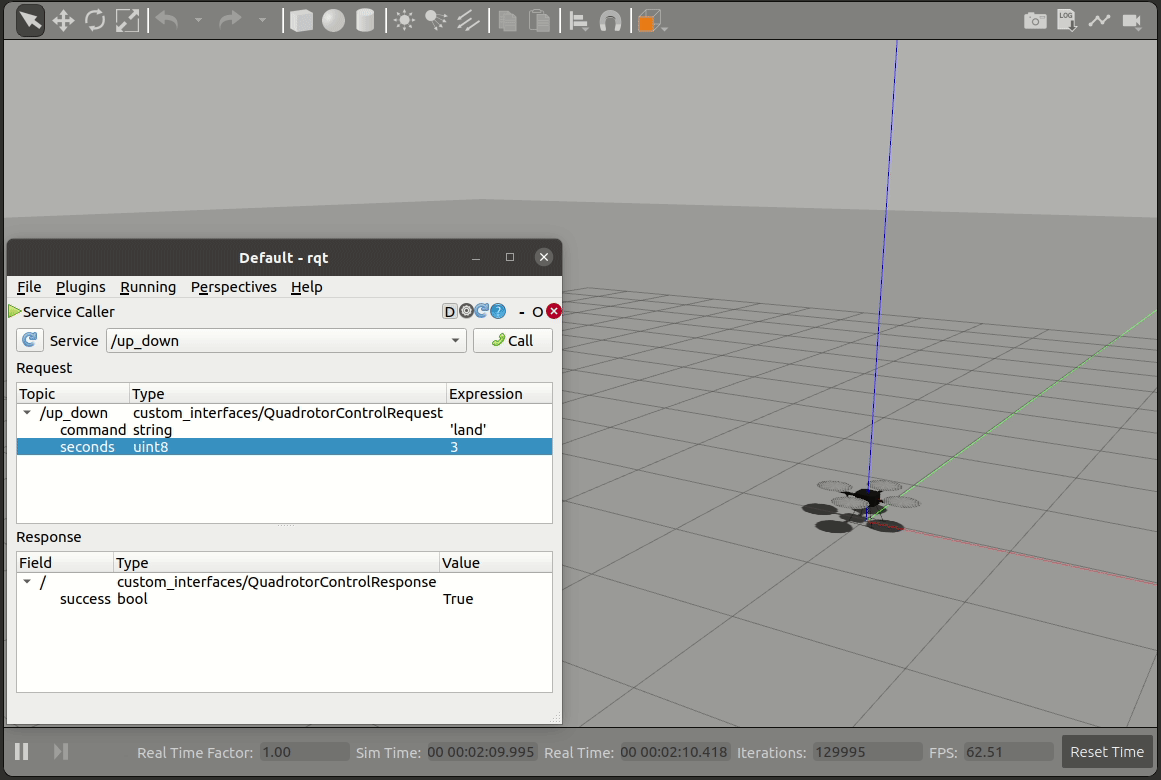Click the Paste icon in Gazebo toolbar
Screen dimensions: 1161x780
coord(540,21)
